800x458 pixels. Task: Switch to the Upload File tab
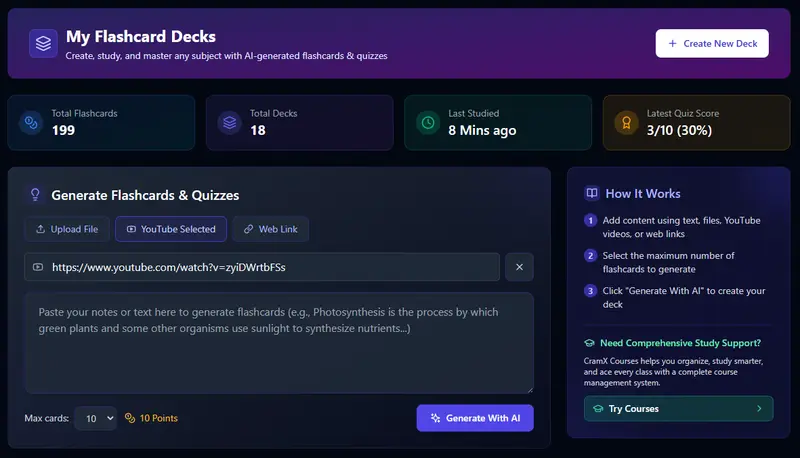[x=67, y=229]
